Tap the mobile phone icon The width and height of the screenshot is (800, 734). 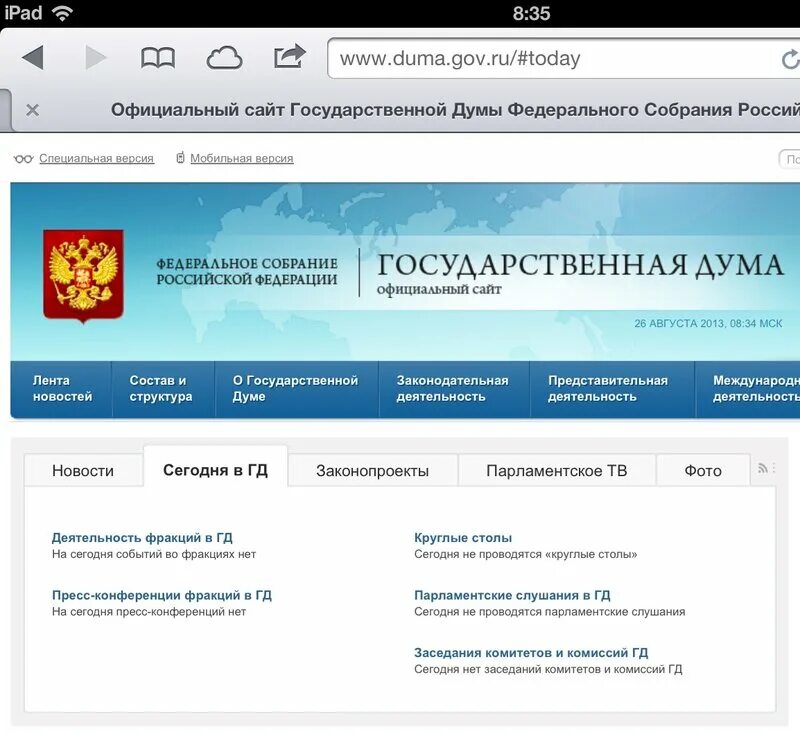click(x=180, y=158)
